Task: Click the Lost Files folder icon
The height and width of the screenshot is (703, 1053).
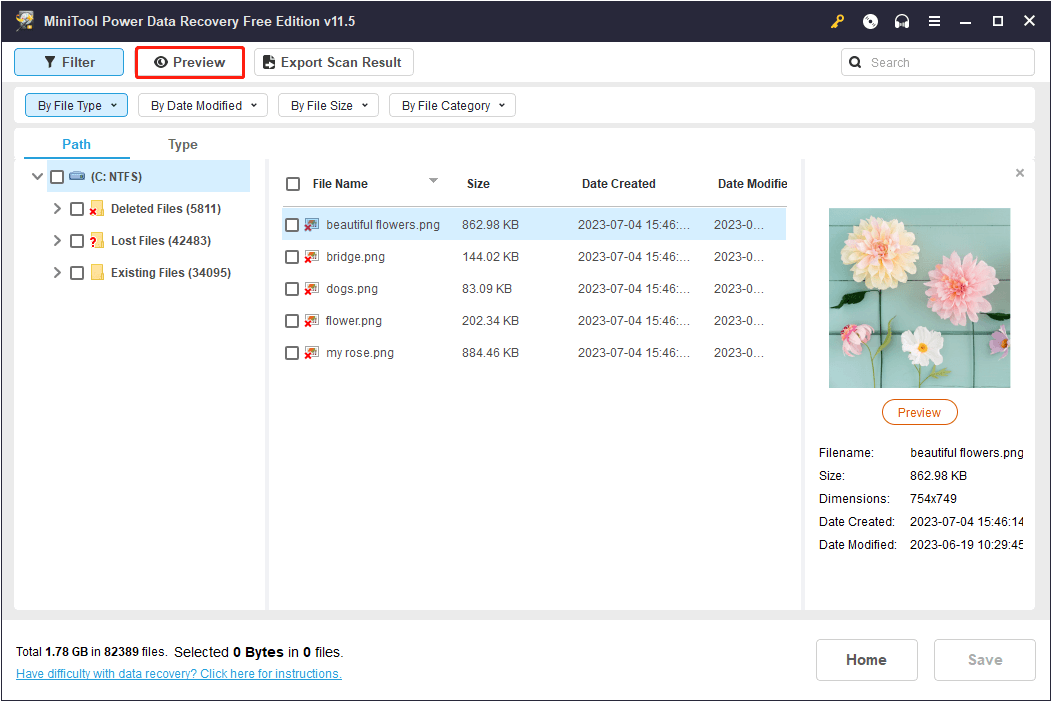Action: coord(97,240)
